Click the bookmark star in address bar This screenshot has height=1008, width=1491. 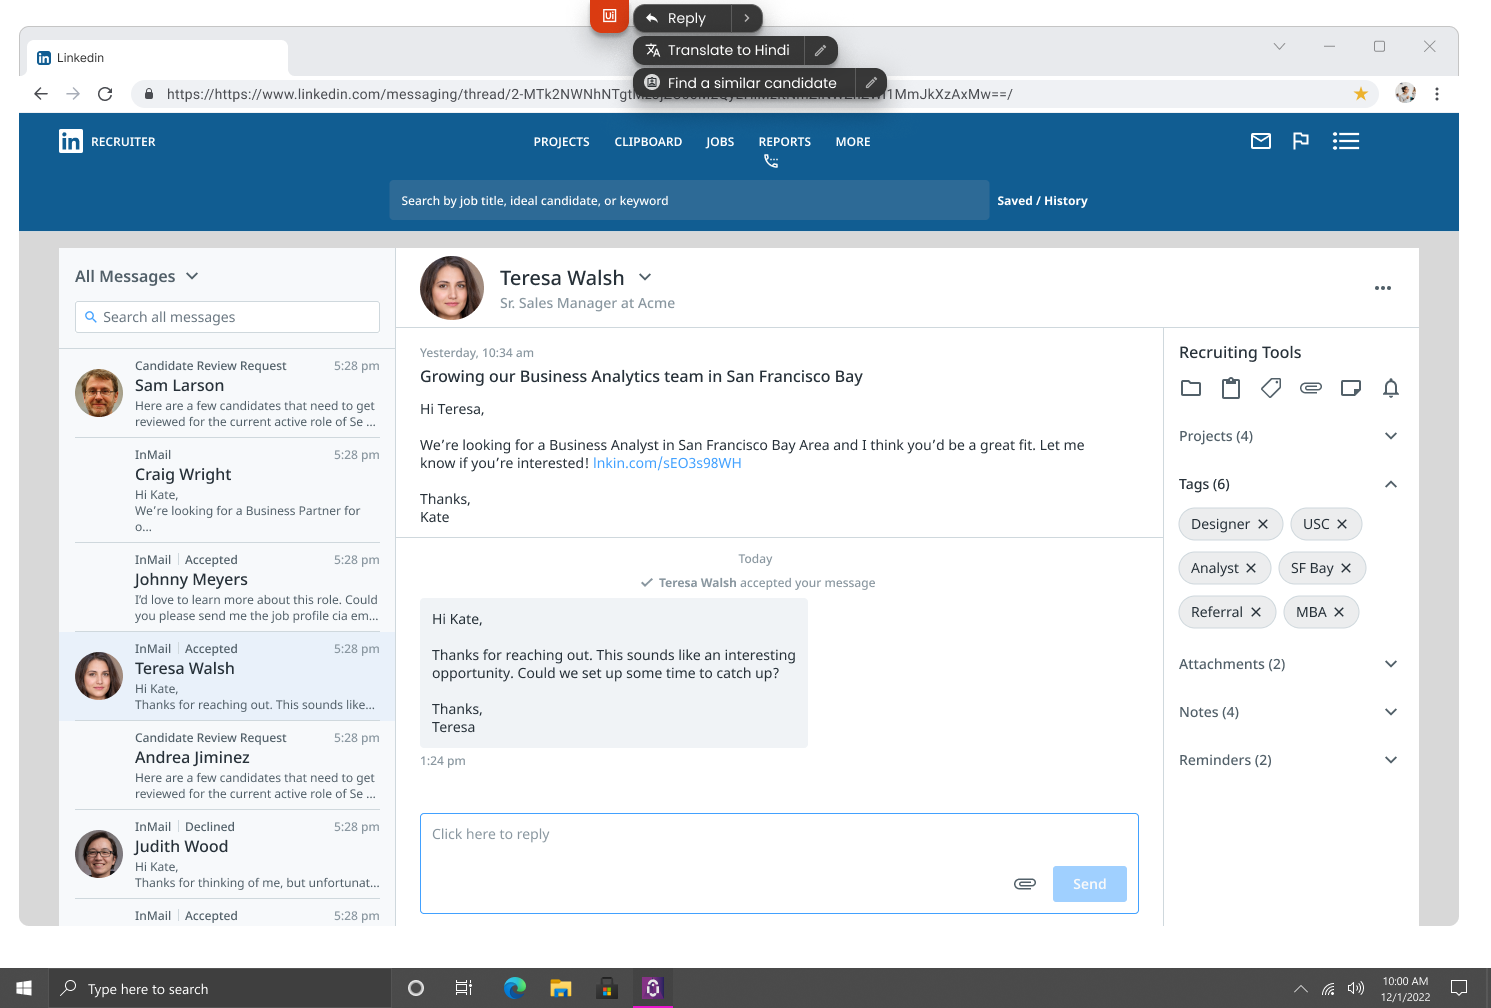tap(1361, 94)
